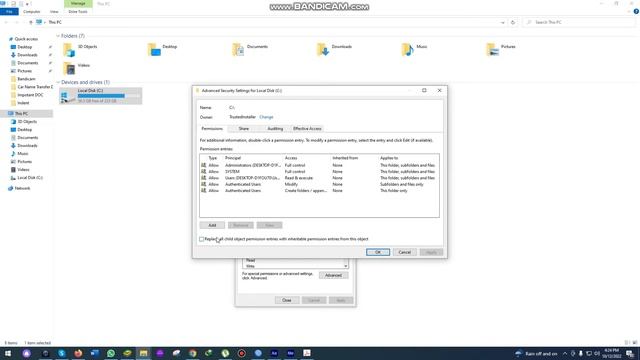Open Bandicam recorder taskbar icon
This screenshot has height=360, width=640.
242,353
